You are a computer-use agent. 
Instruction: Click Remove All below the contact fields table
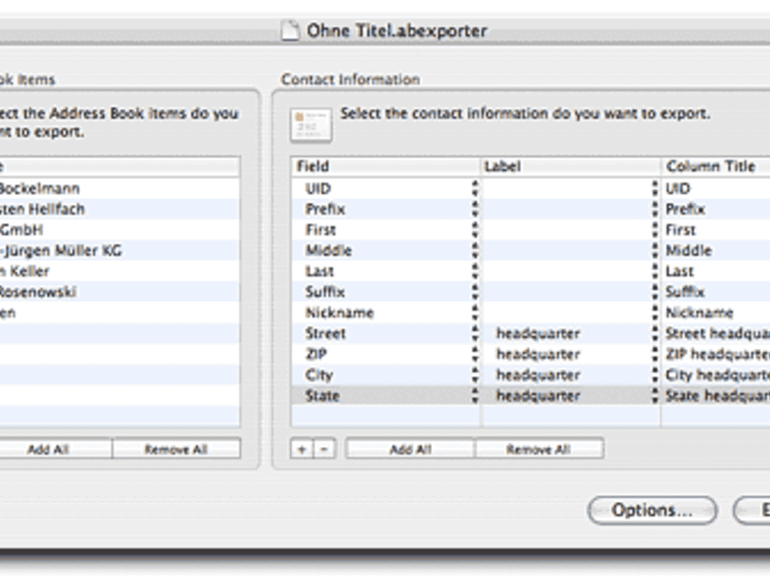(x=538, y=449)
